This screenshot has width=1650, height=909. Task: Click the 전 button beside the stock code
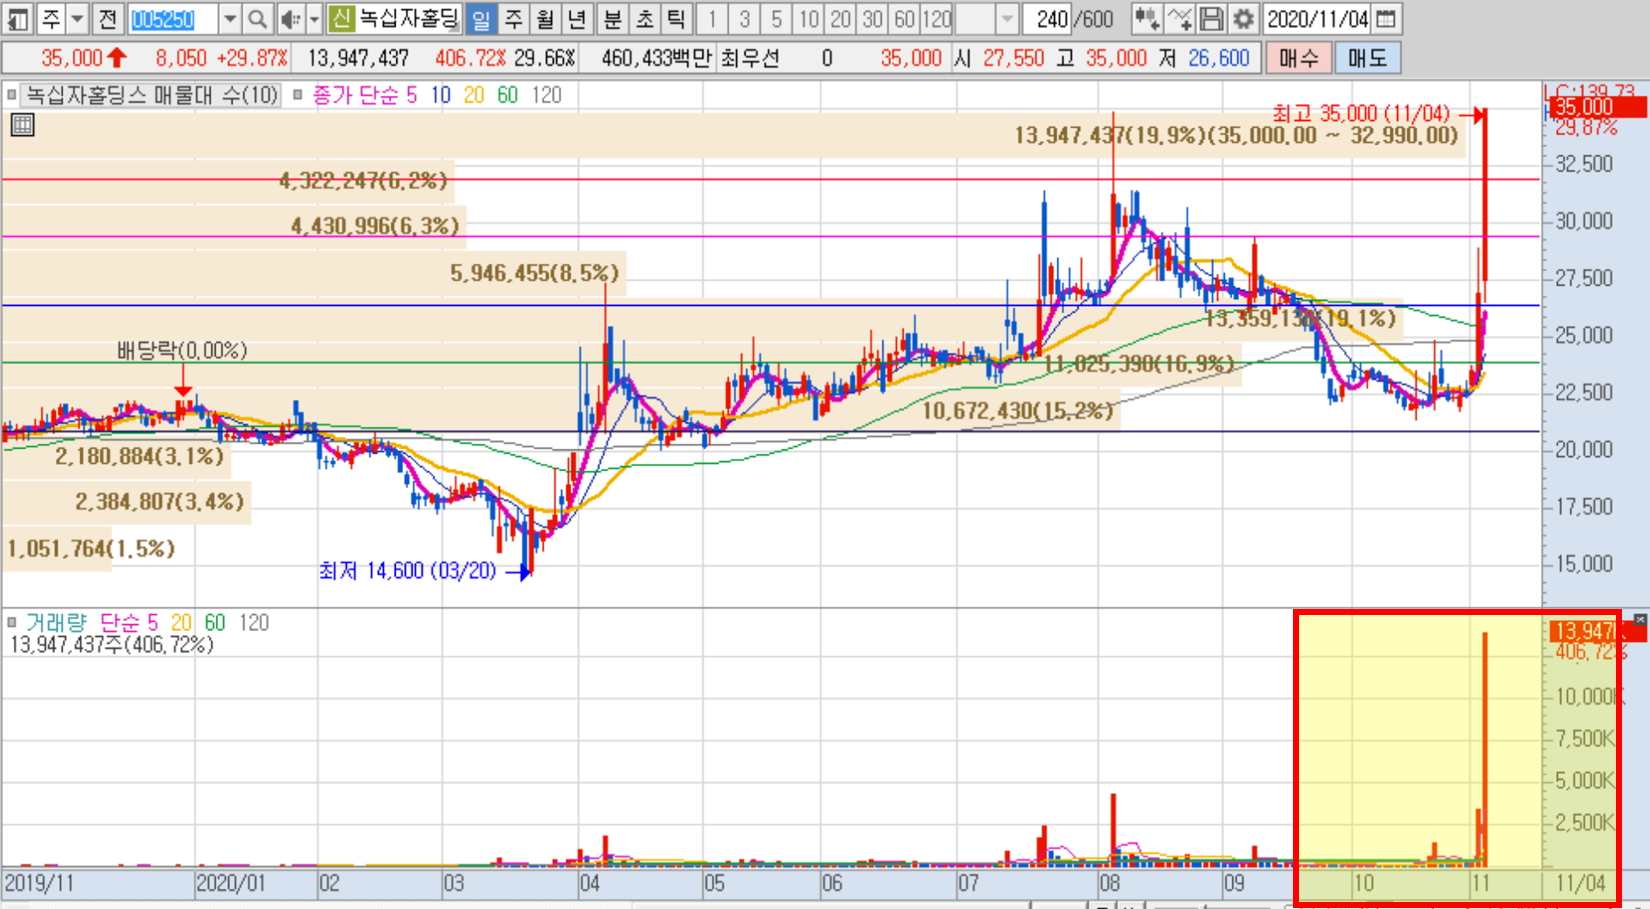(x=109, y=18)
